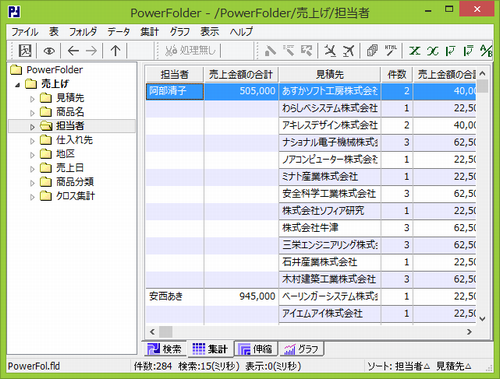Open the フォルダ menu
Viewport: 500px width, 379px height.
click(x=83, y=32)
